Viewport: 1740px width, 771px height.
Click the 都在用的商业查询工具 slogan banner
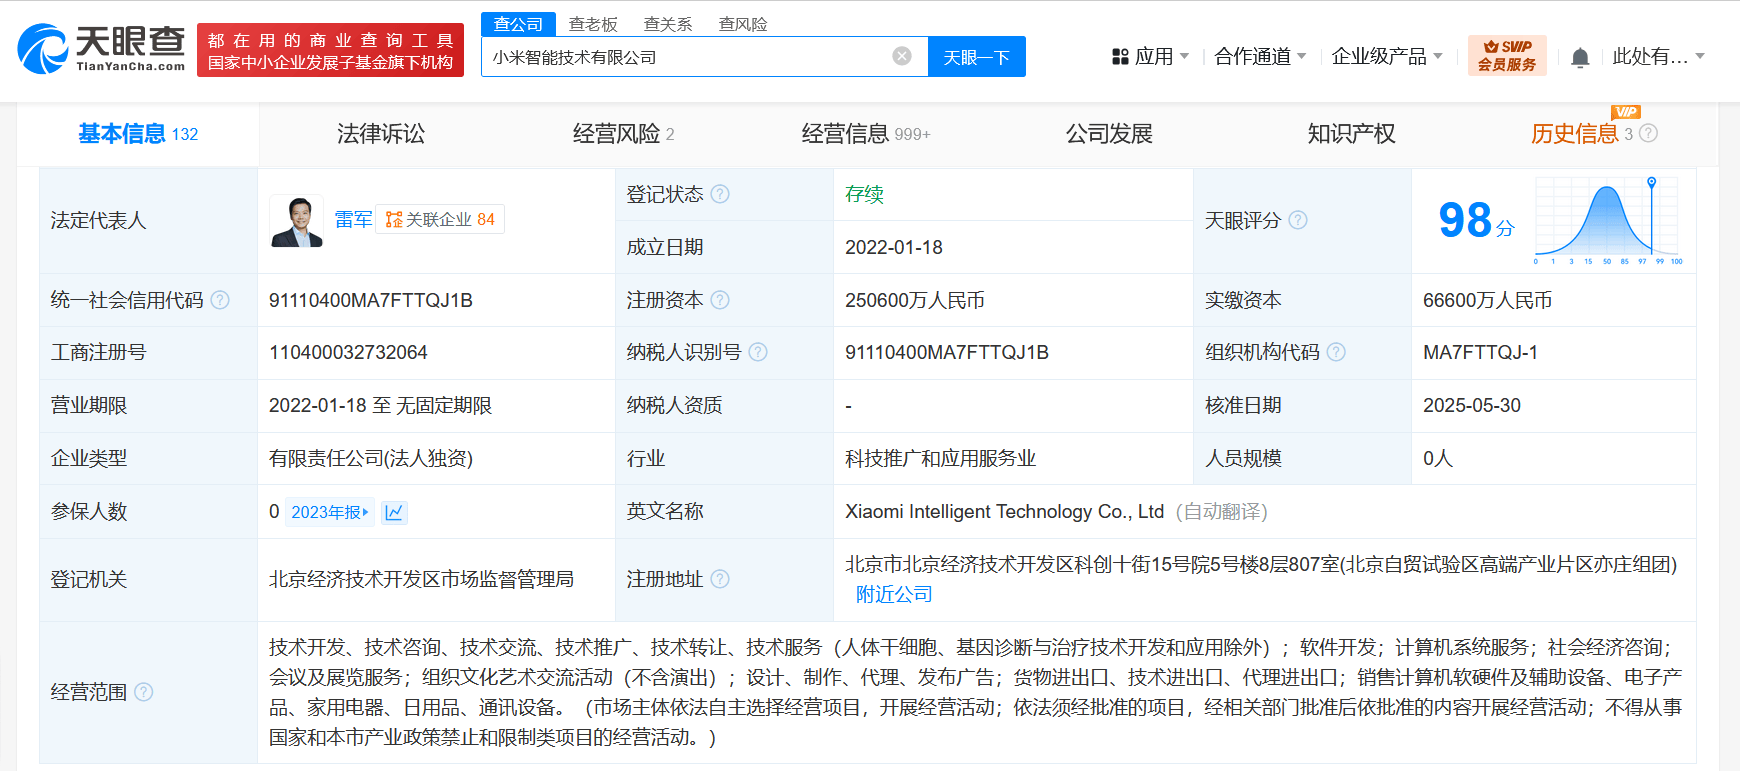click(x=331, y=50)
